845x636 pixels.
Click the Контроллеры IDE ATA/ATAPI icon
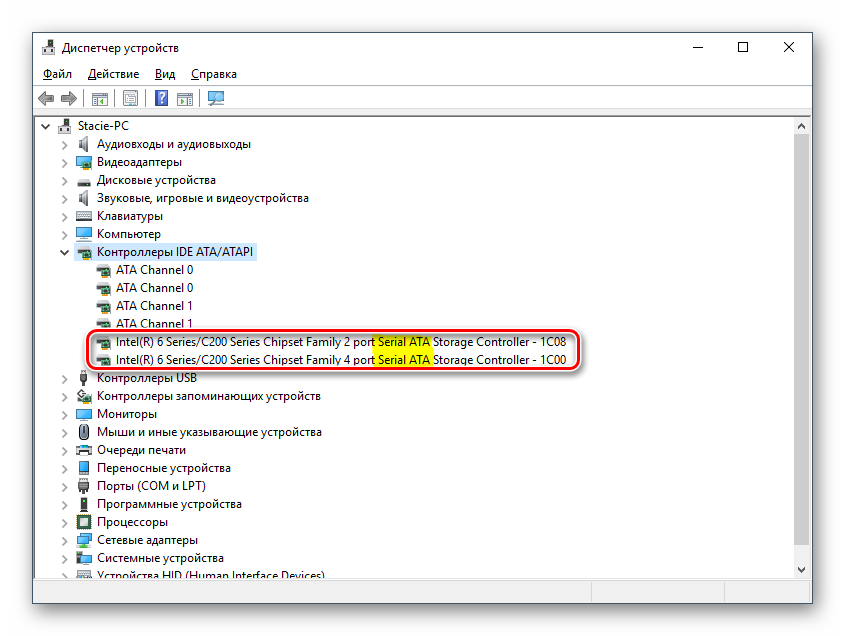pyautogui.click(x=85, y=252)
